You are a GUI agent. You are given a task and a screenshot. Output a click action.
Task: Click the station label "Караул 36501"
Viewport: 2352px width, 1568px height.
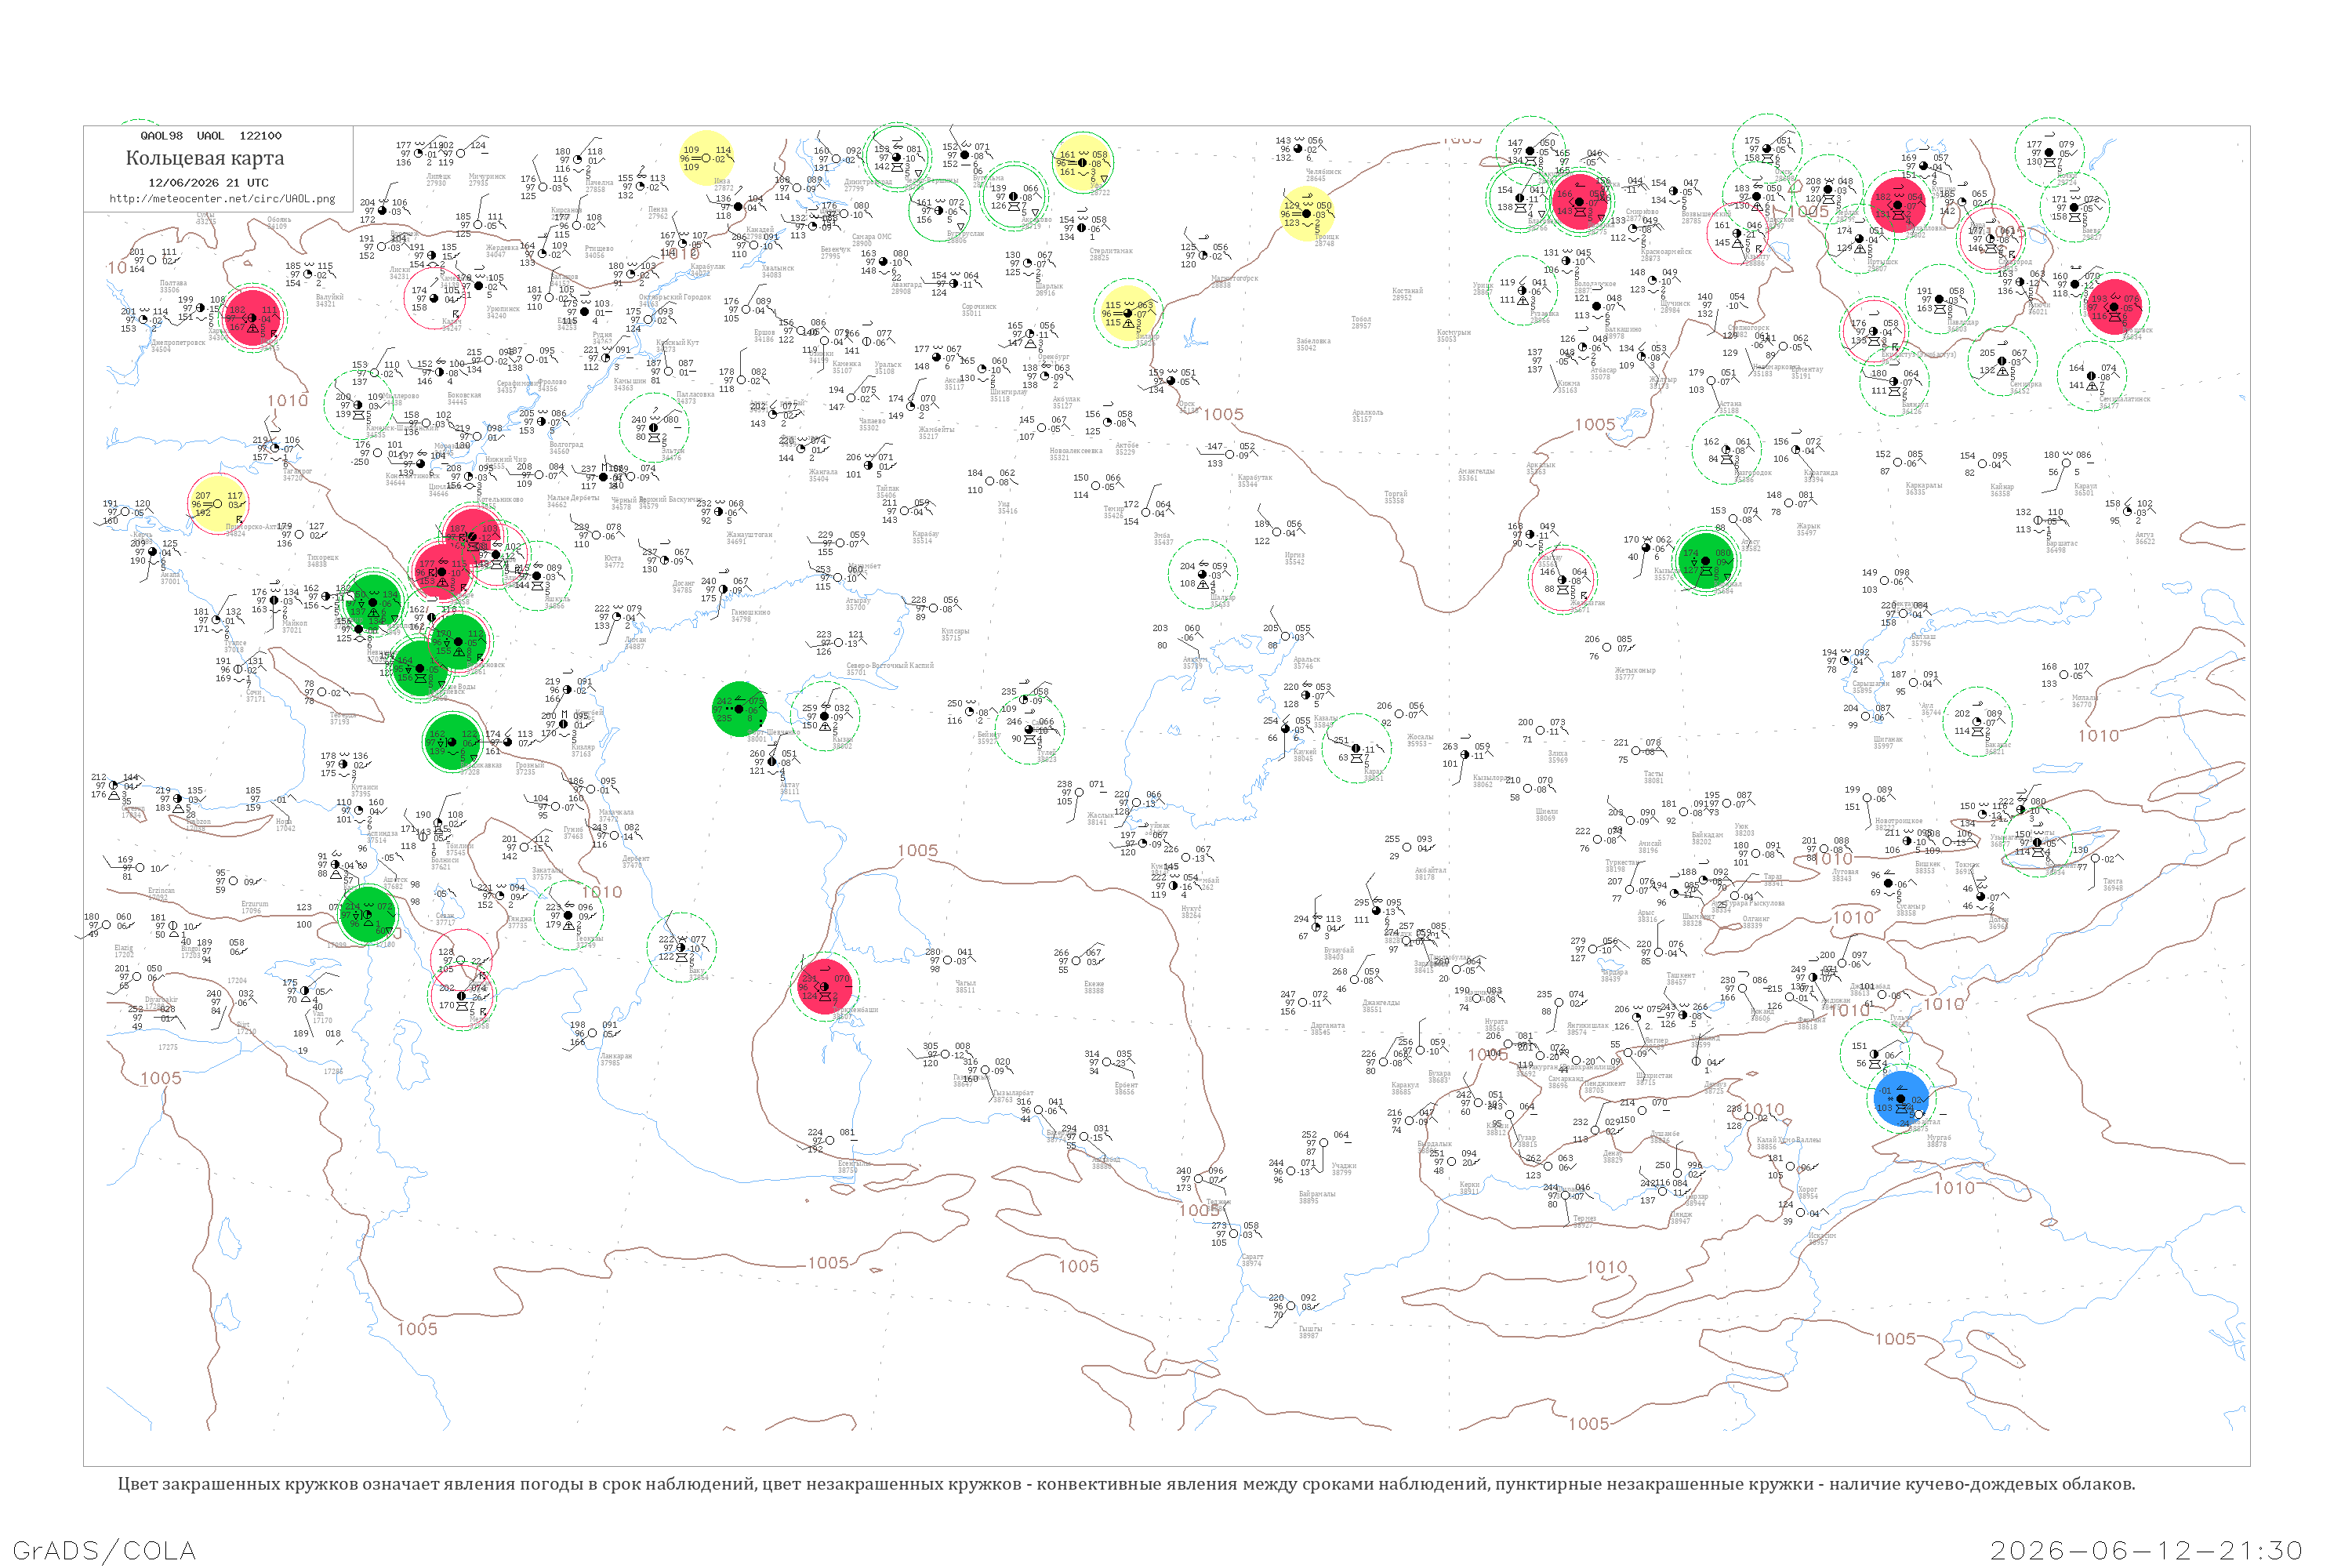pos(2085,489)
